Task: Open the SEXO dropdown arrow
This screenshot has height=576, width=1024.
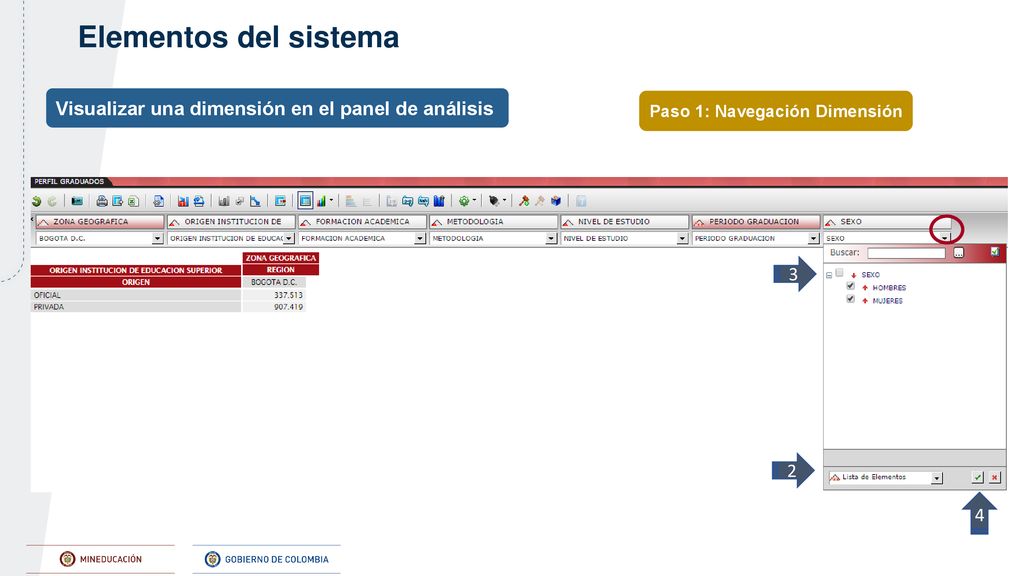Action: coord(945,239)
